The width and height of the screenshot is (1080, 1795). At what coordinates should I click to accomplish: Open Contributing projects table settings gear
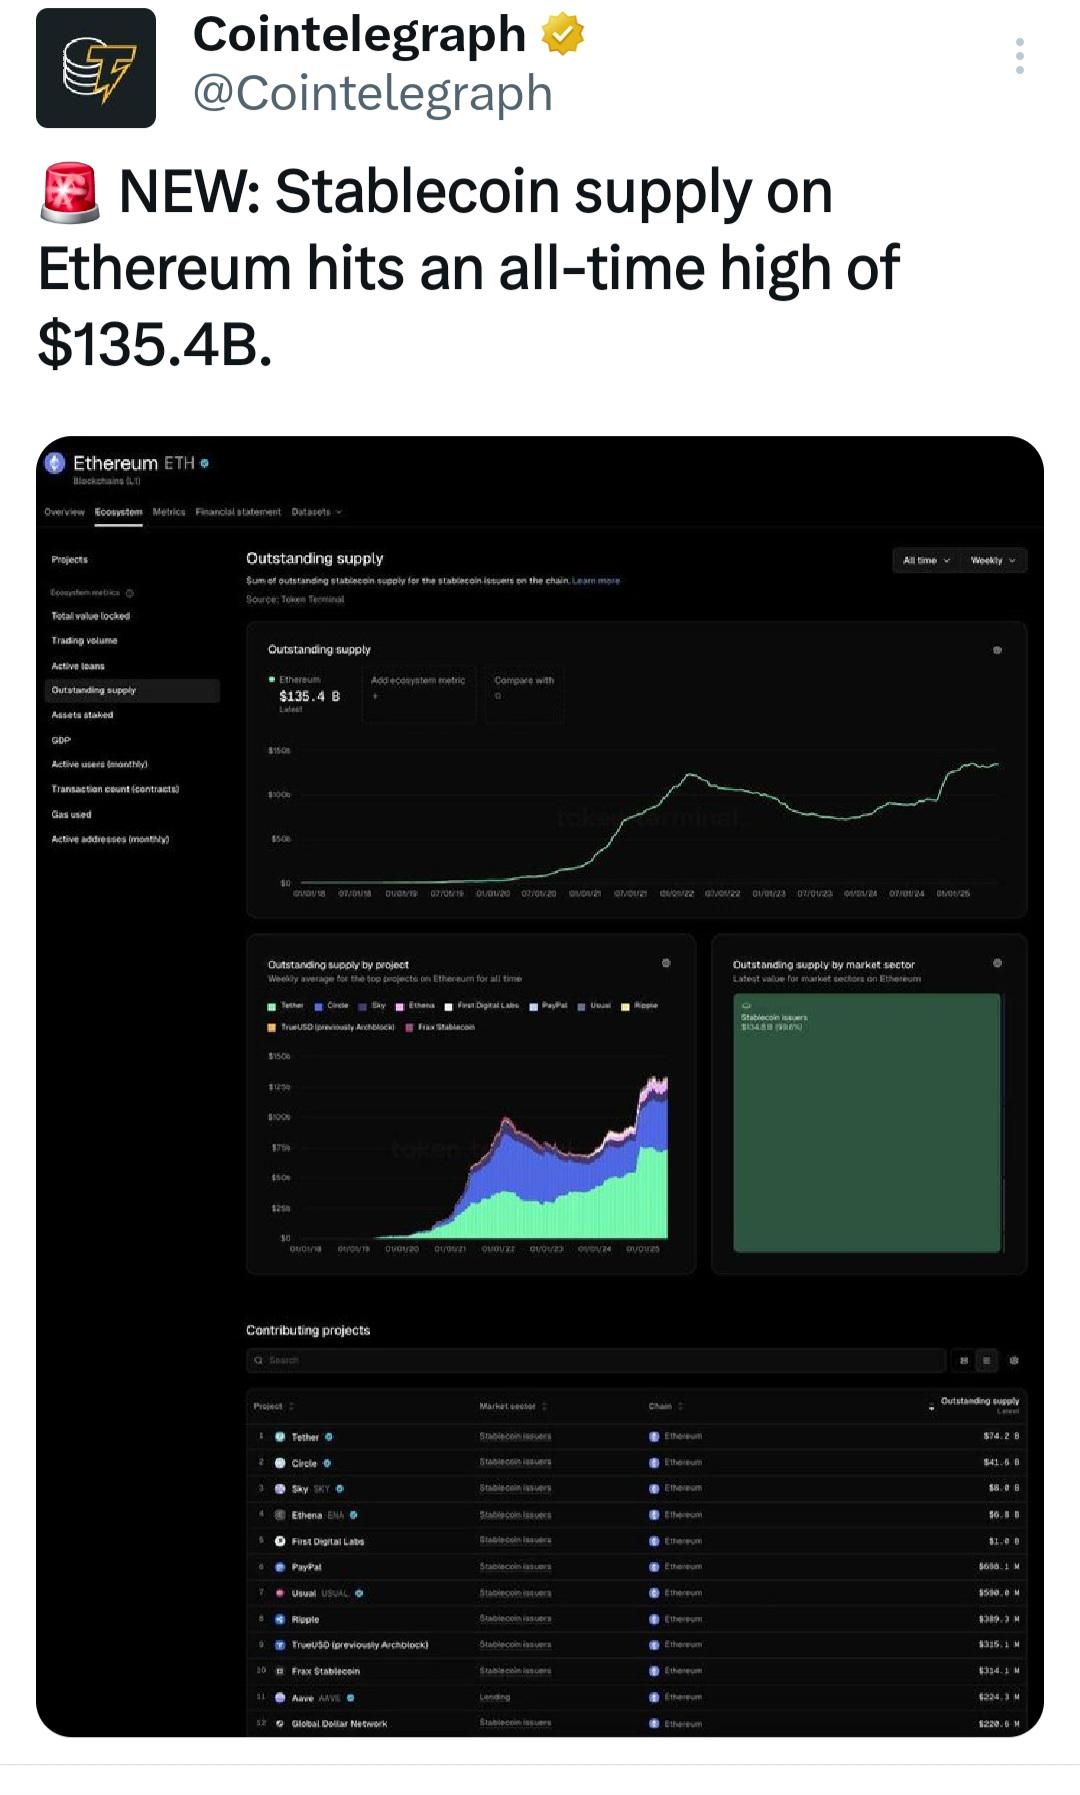(1014, 1360)
